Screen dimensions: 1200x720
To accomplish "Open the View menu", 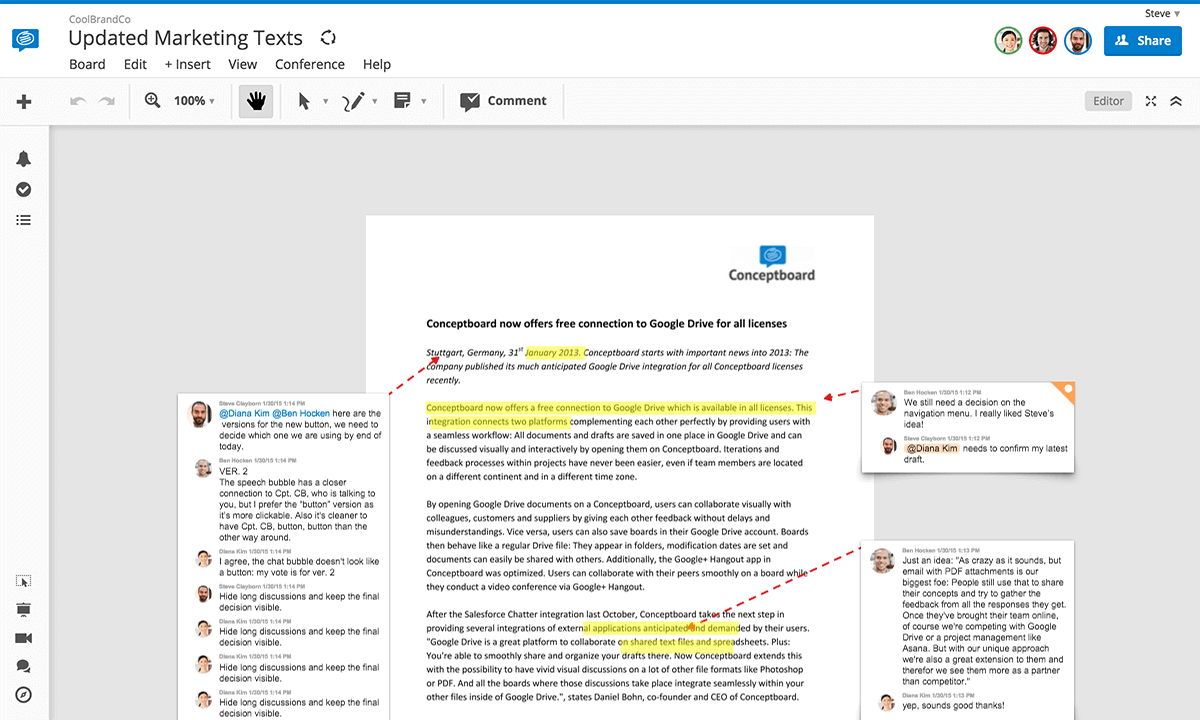I will [x=243, y=64].
